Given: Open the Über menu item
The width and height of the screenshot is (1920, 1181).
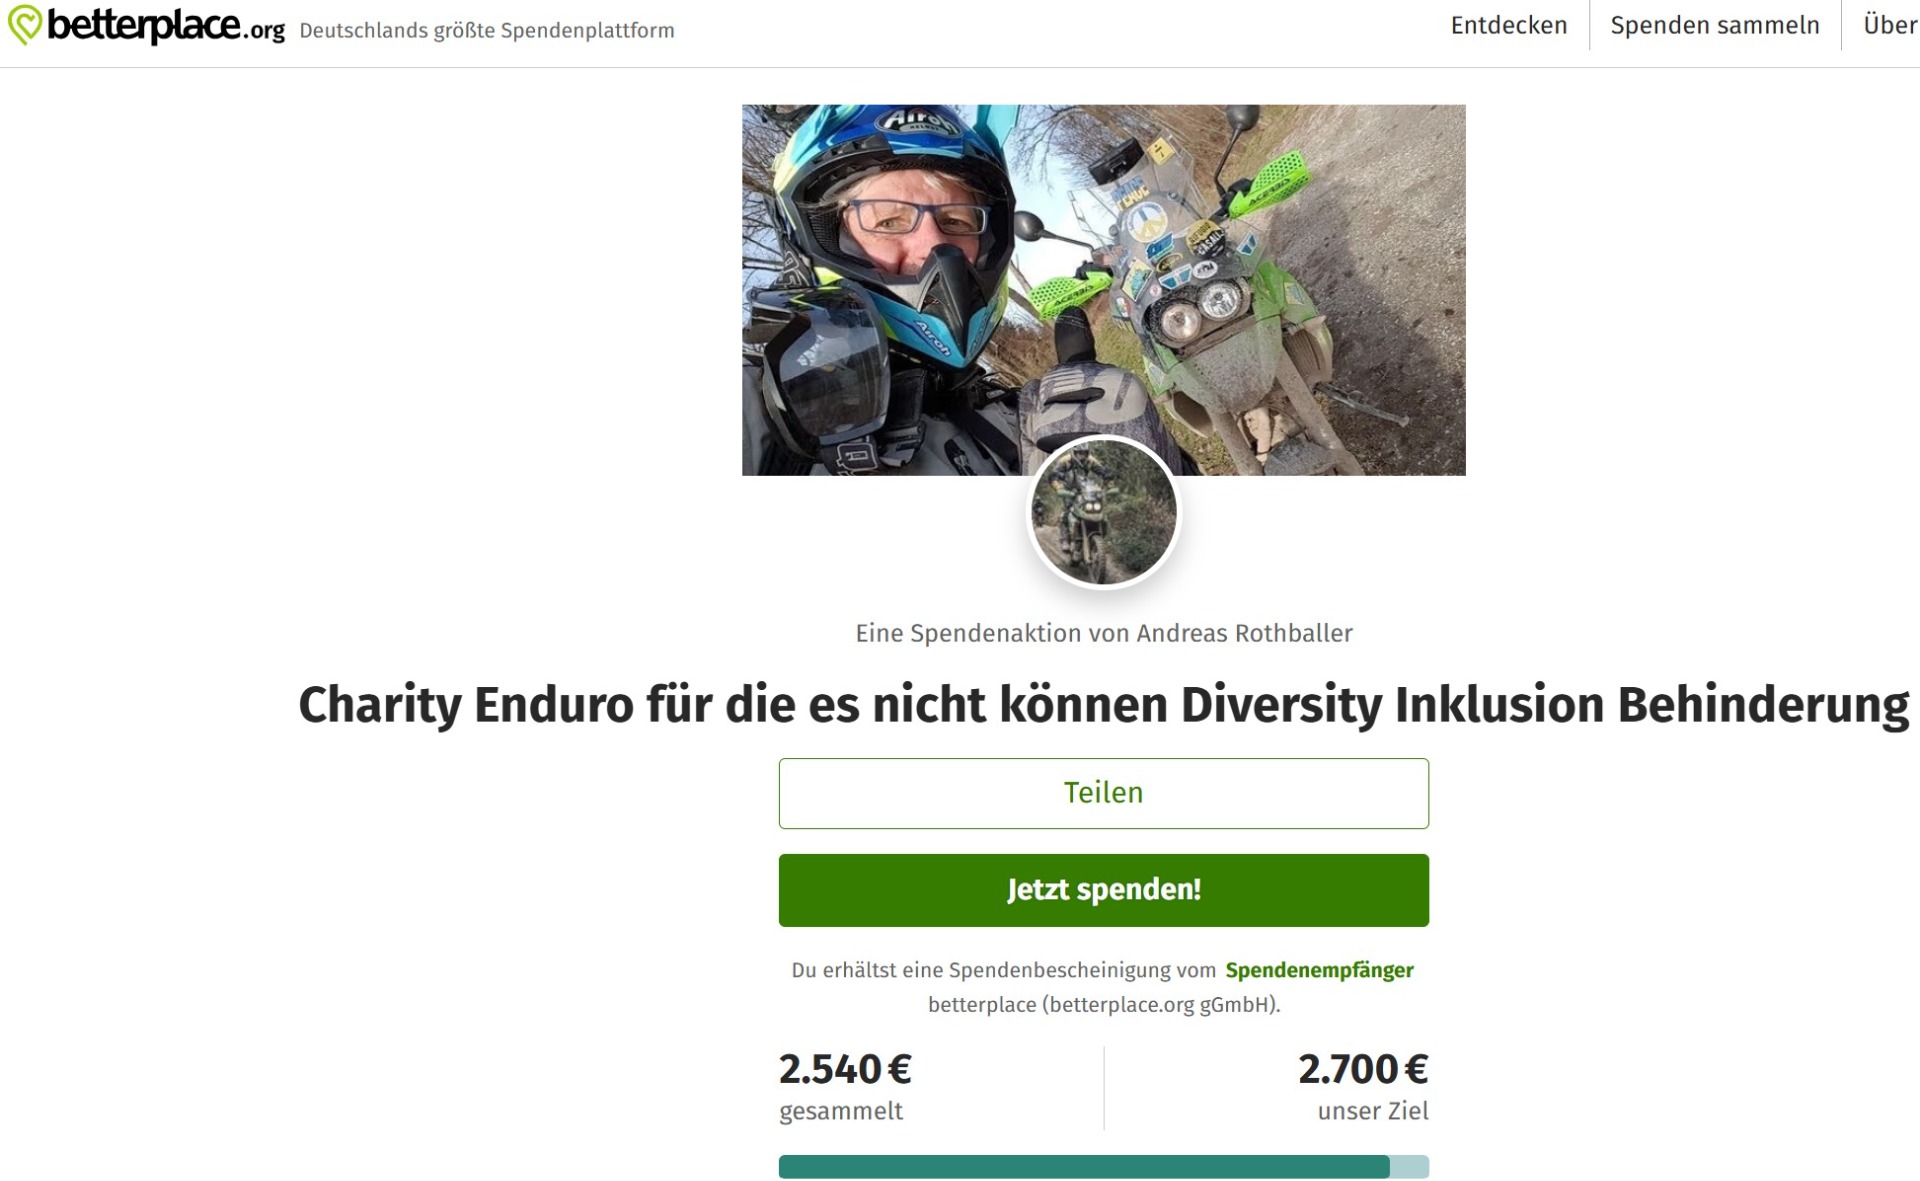Looking at the screenshot, I should (1890, 26).
